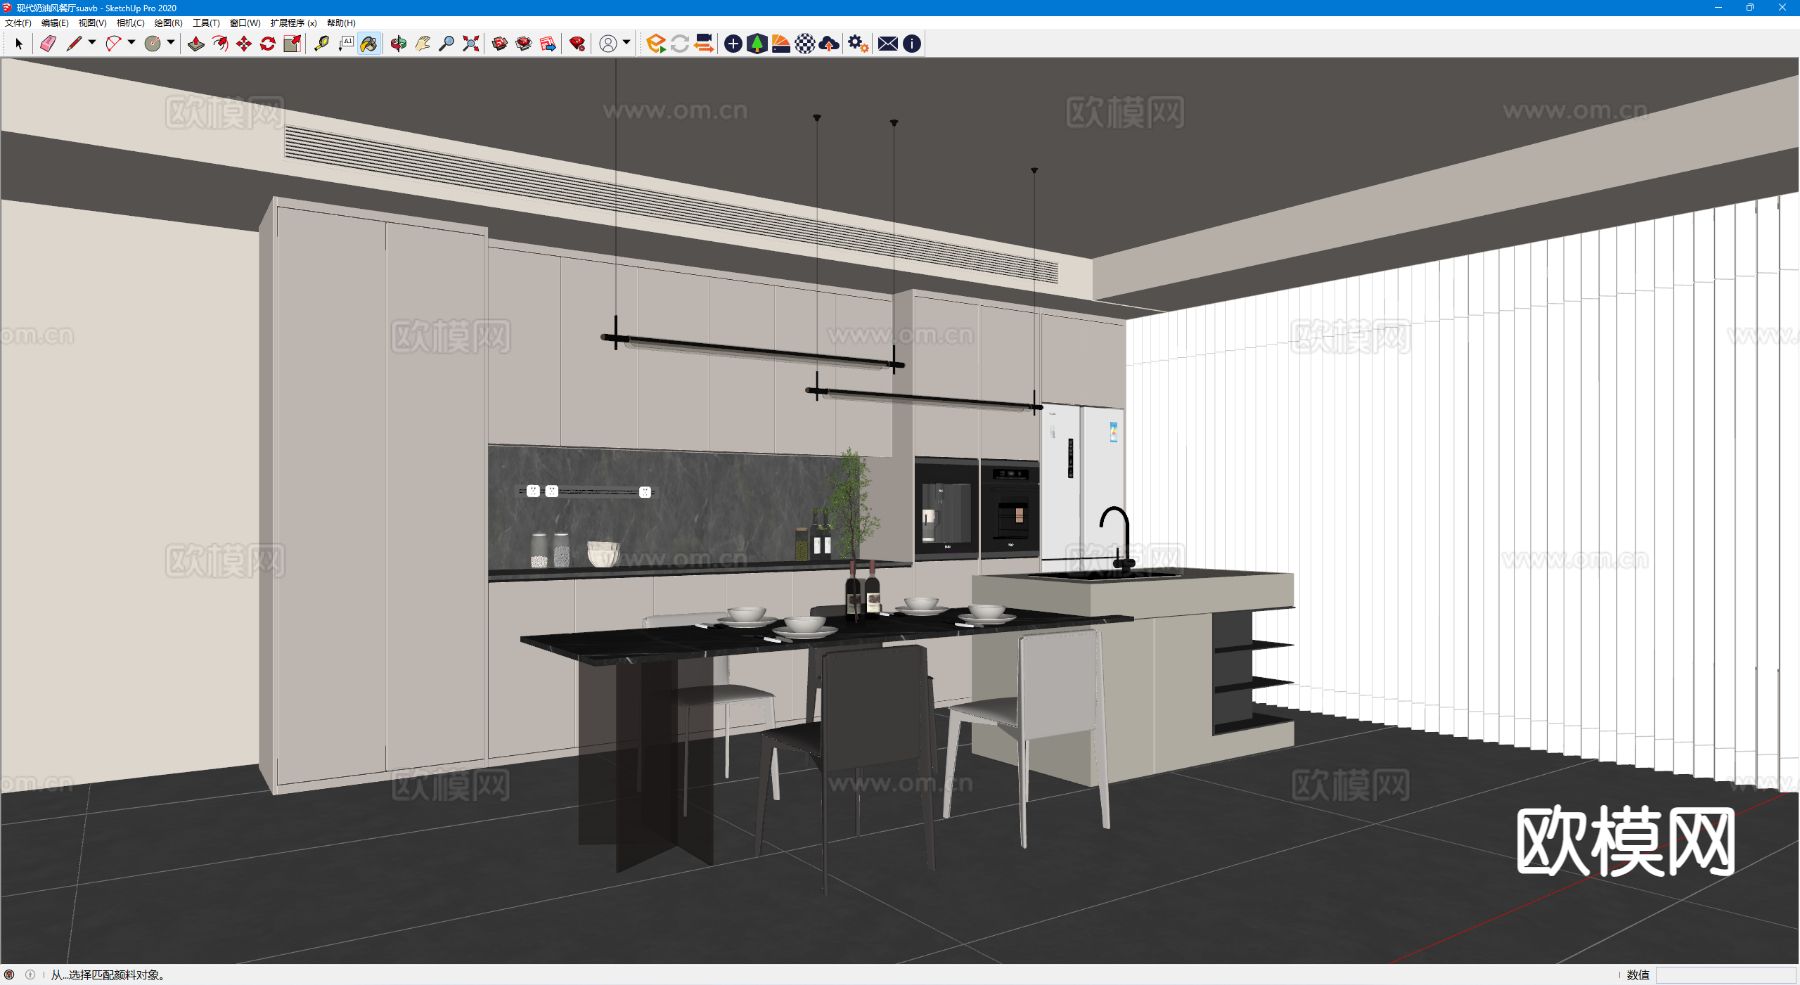Click the user account profile icon

coord(608,44)
